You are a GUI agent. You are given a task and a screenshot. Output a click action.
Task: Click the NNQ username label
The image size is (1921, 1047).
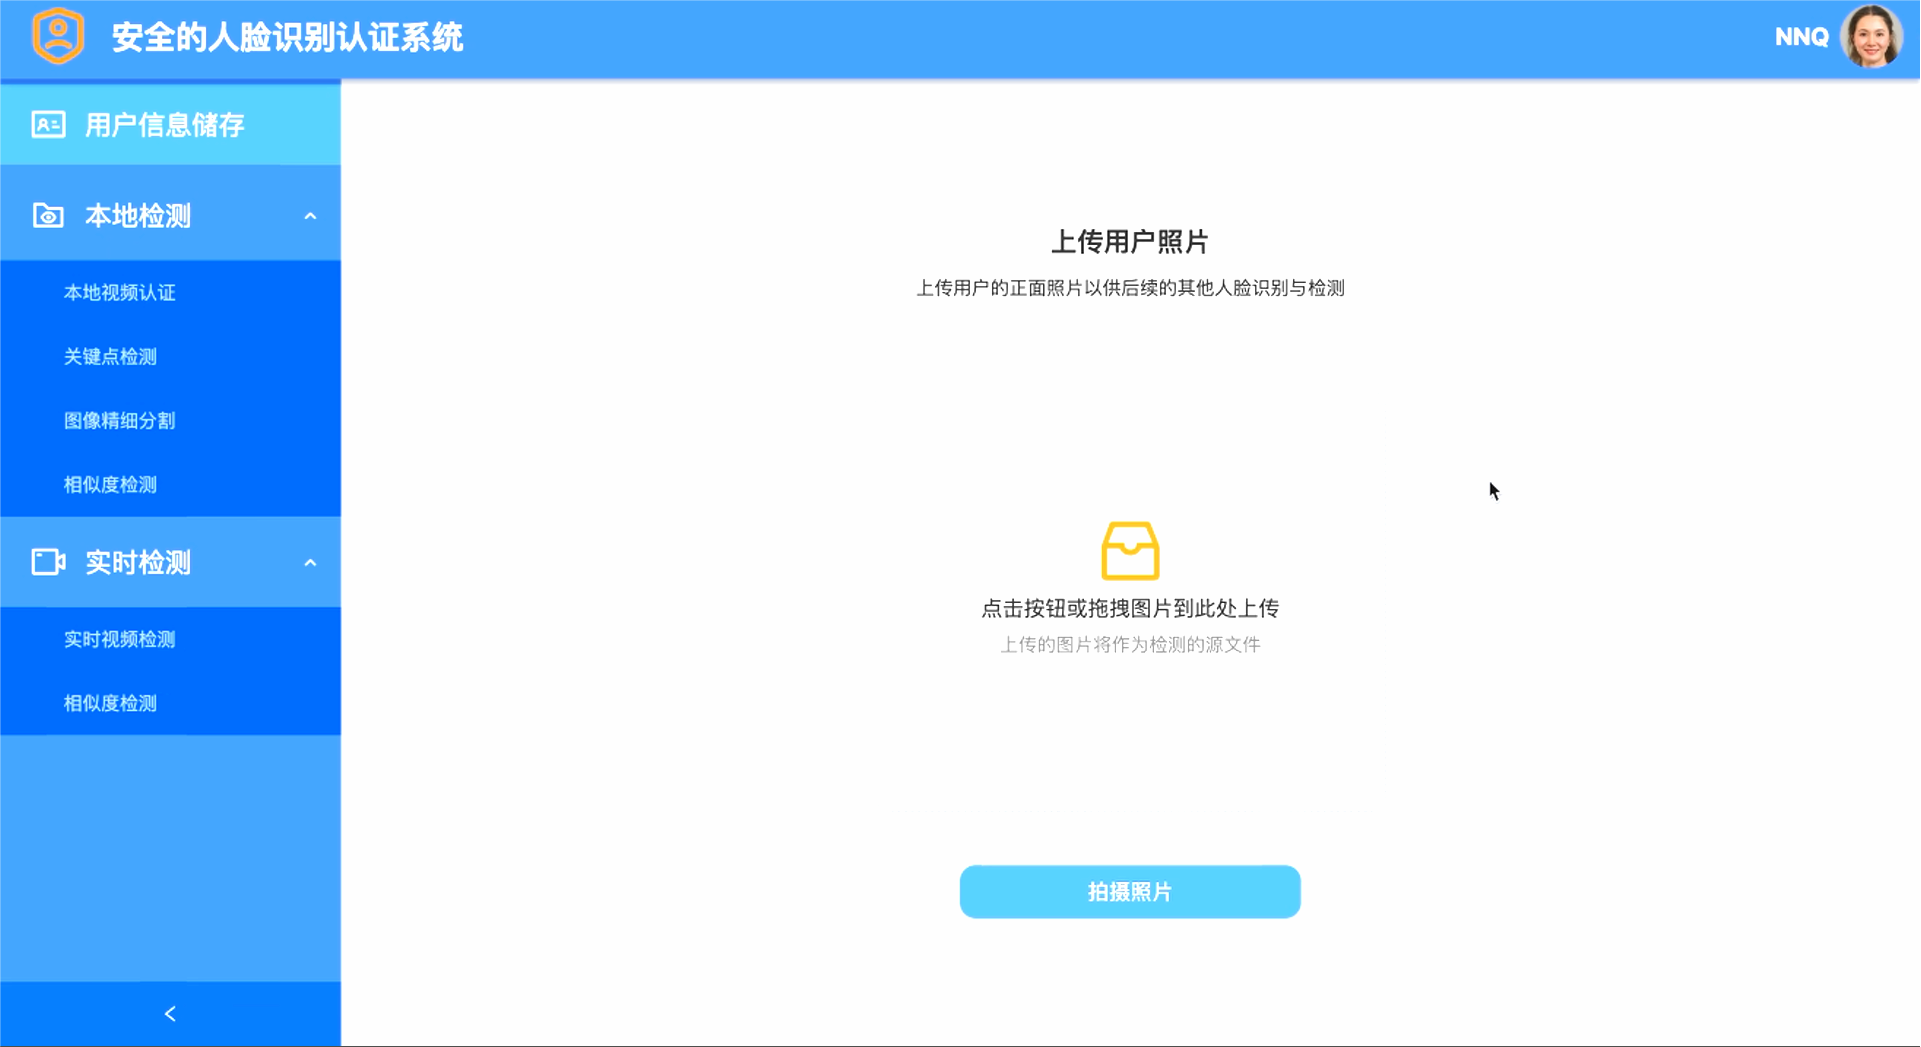click(x=1801, y=37)
